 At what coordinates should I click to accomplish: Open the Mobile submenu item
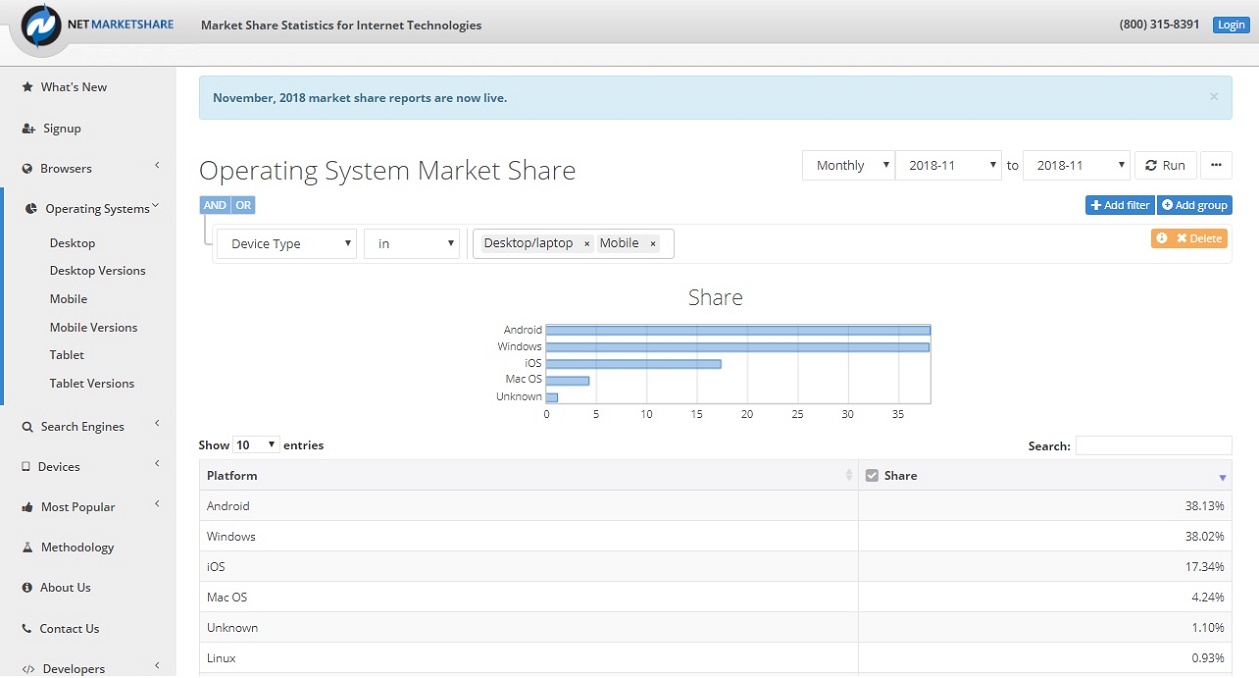click(x=69, y=299)
